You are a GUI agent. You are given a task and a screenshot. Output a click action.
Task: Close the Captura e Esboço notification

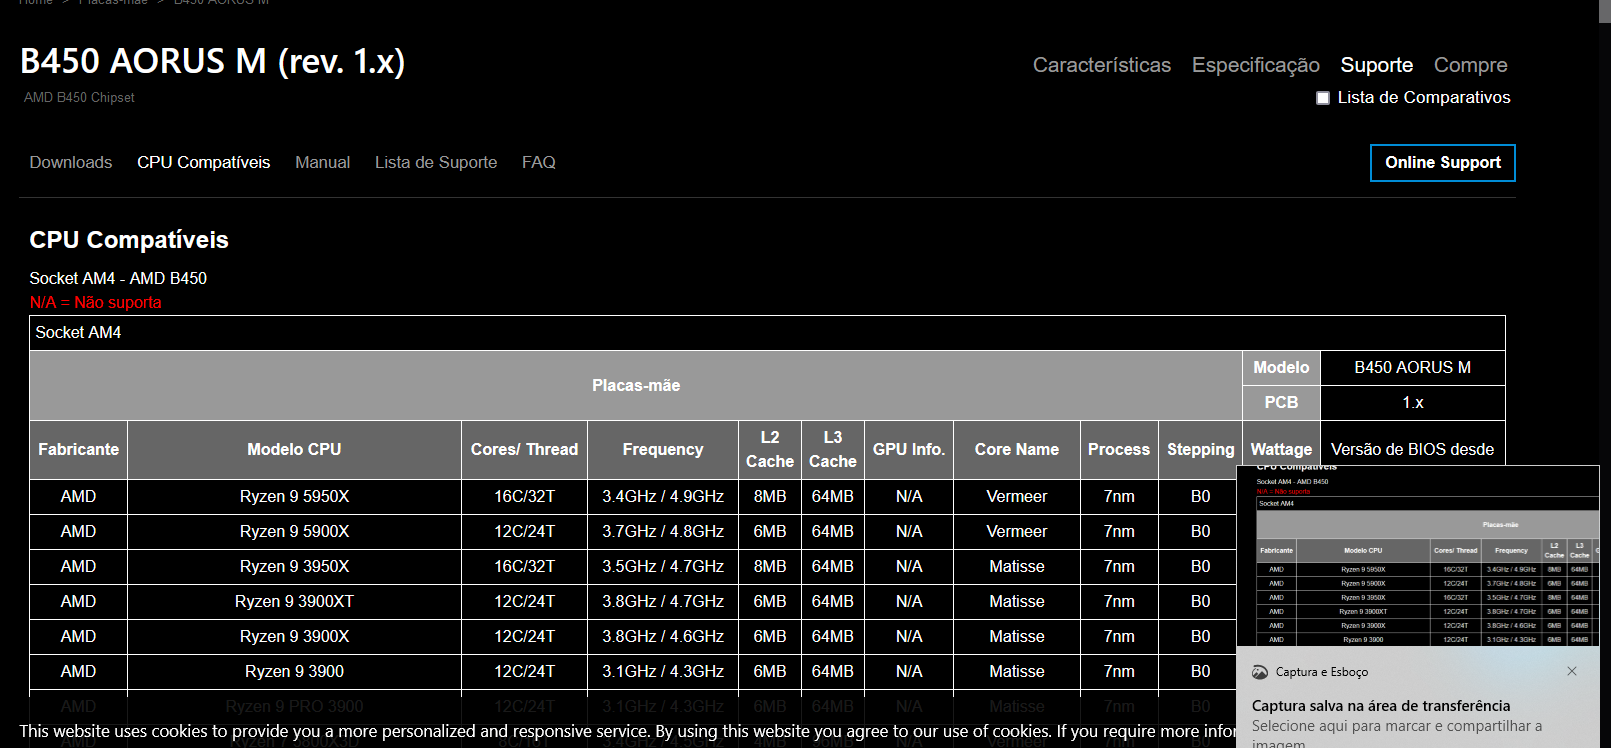(x=1572, y=671)
